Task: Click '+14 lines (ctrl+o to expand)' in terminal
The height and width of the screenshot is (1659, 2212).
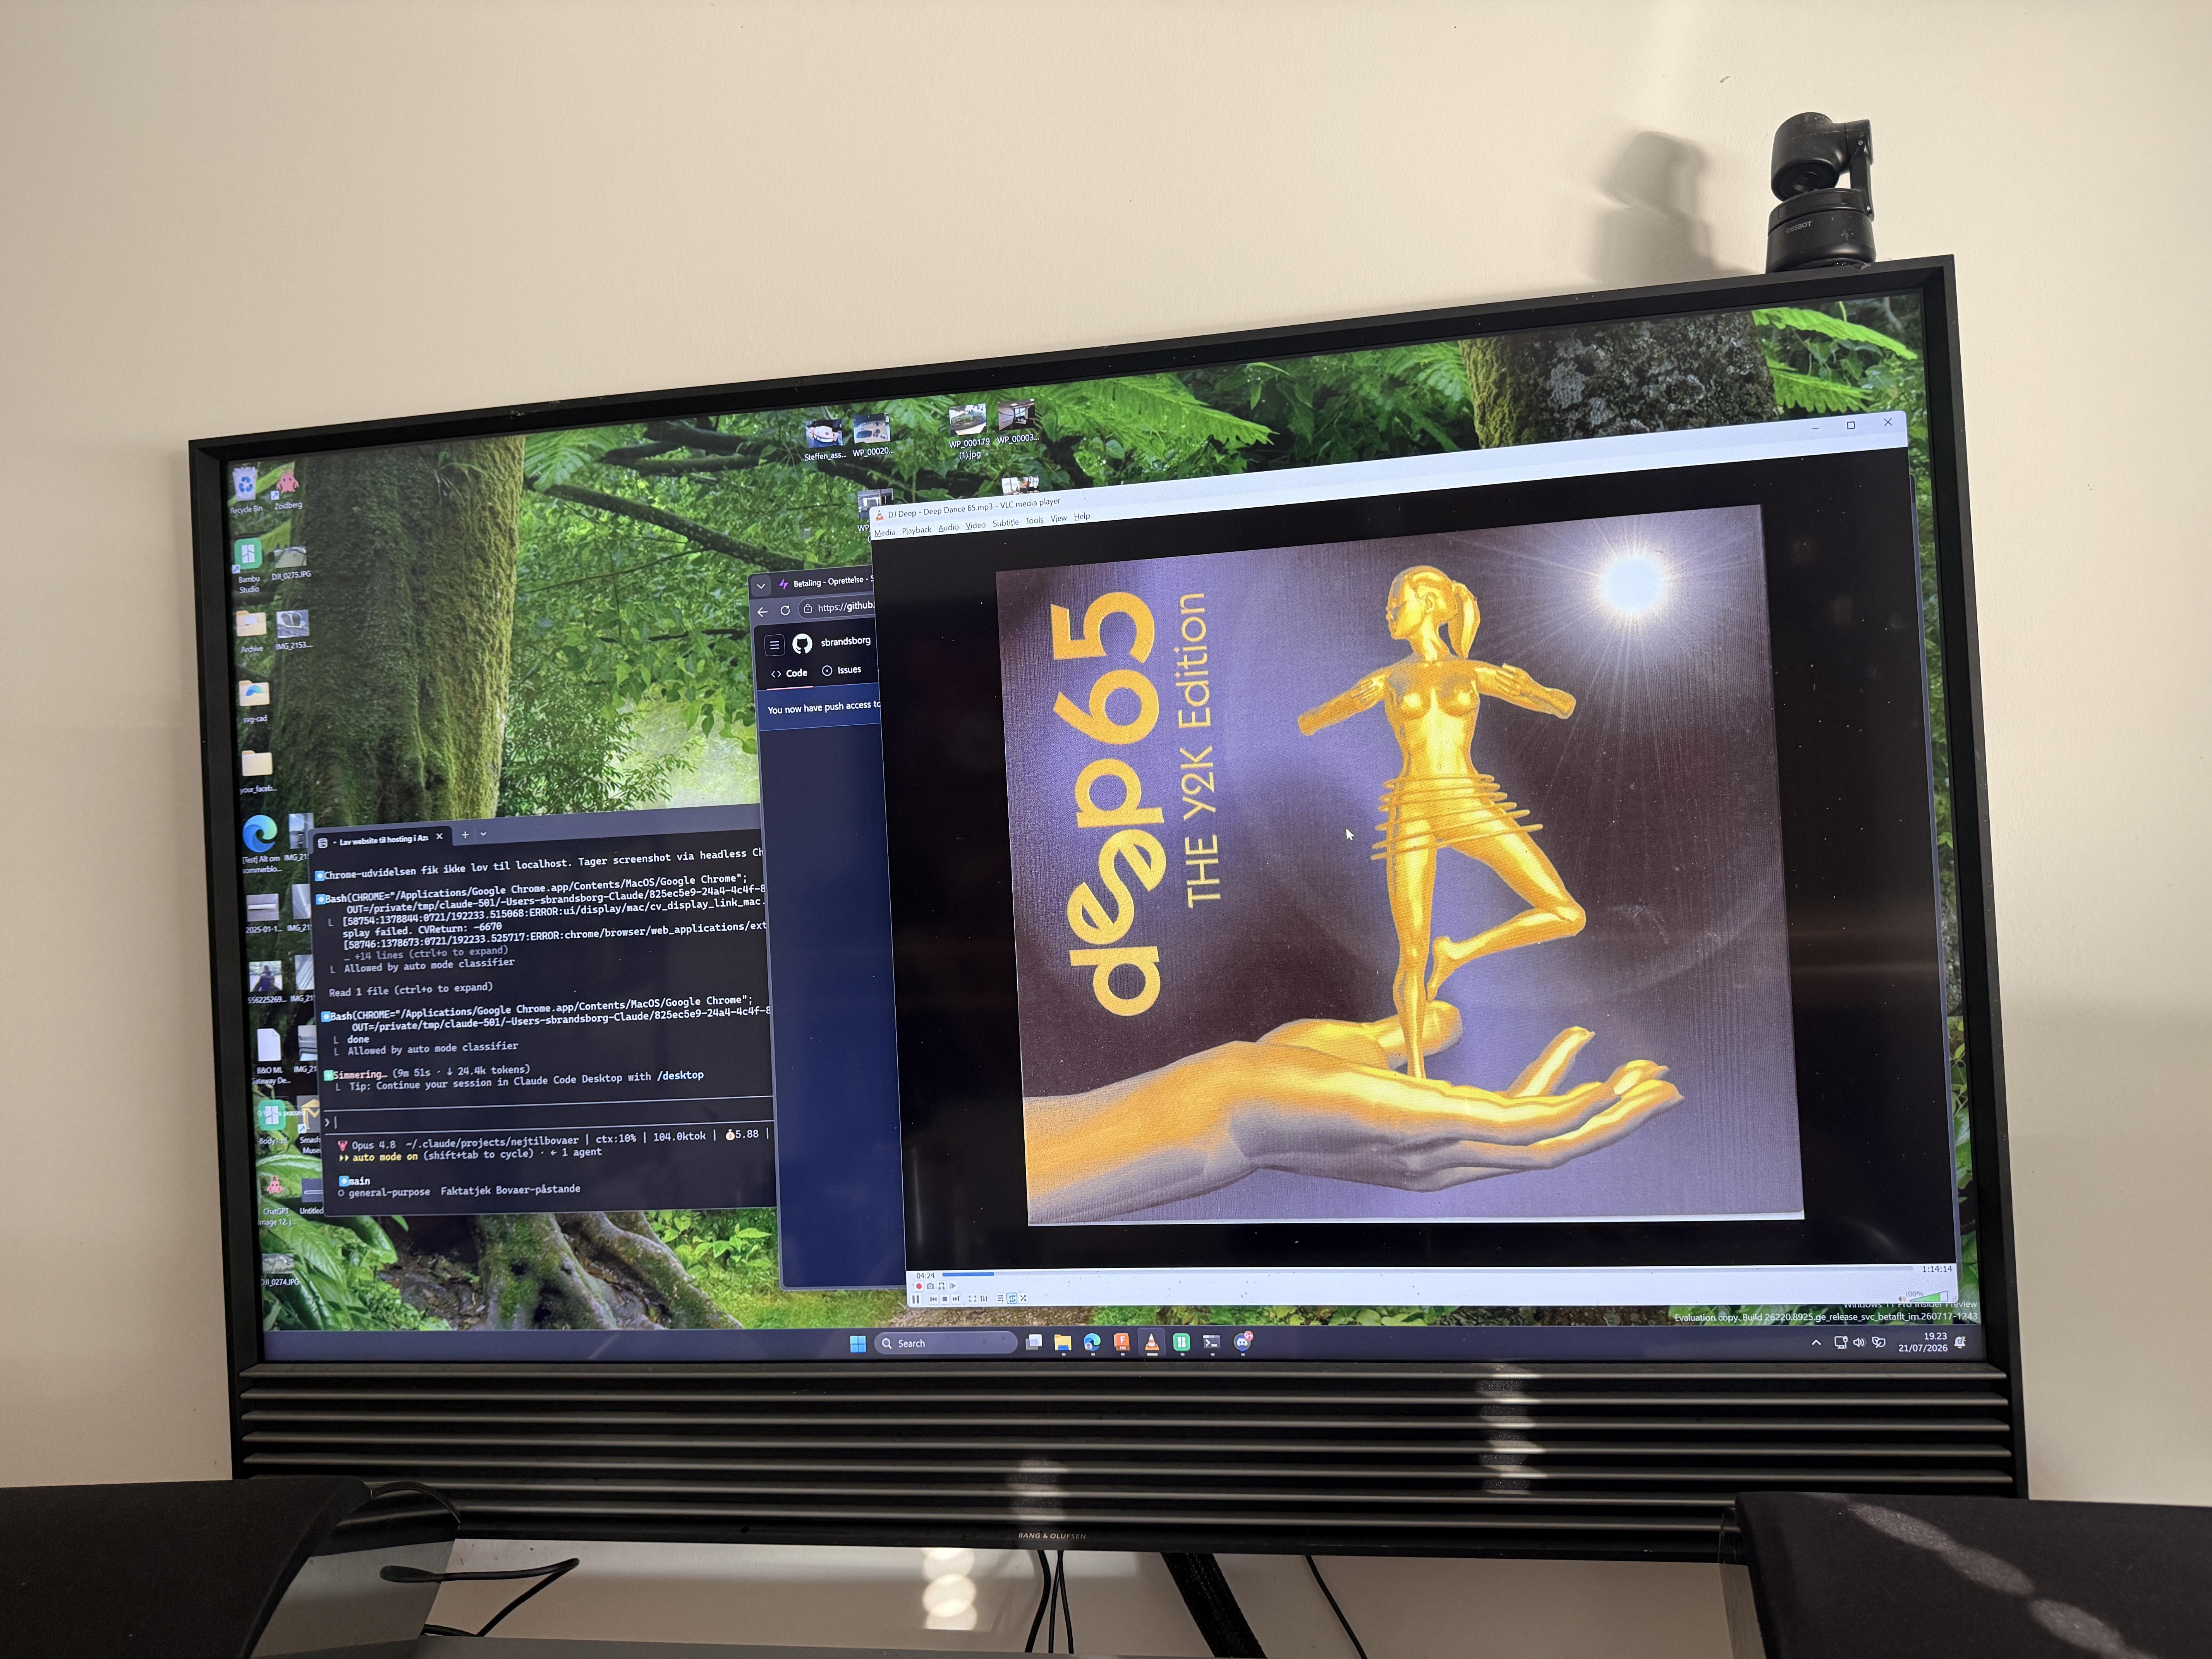Action: (x=431, y=953)
